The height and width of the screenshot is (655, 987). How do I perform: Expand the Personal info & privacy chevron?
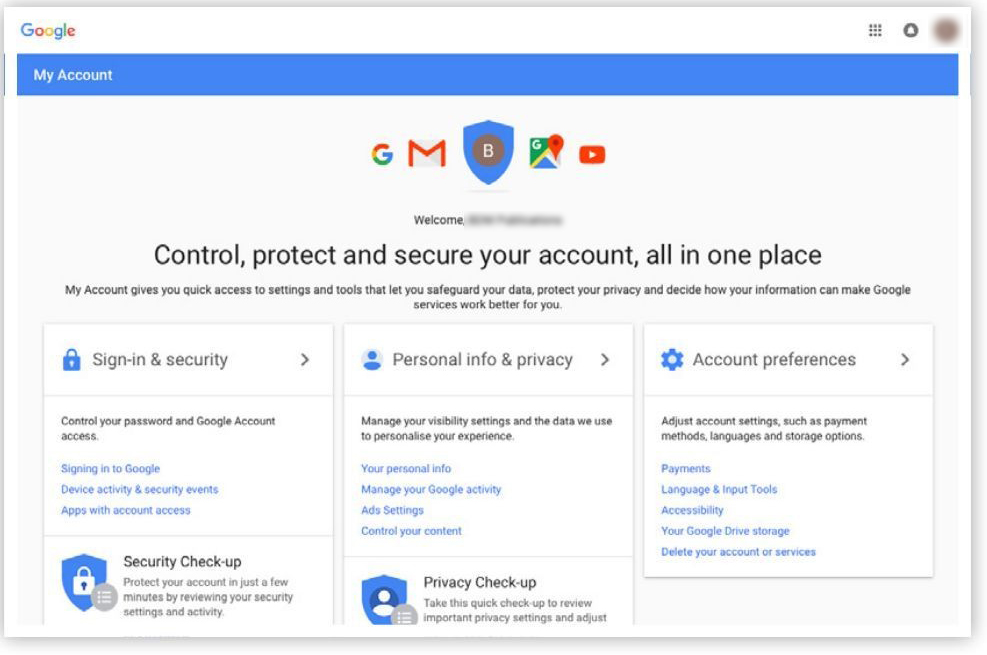(x=605, y=360)
